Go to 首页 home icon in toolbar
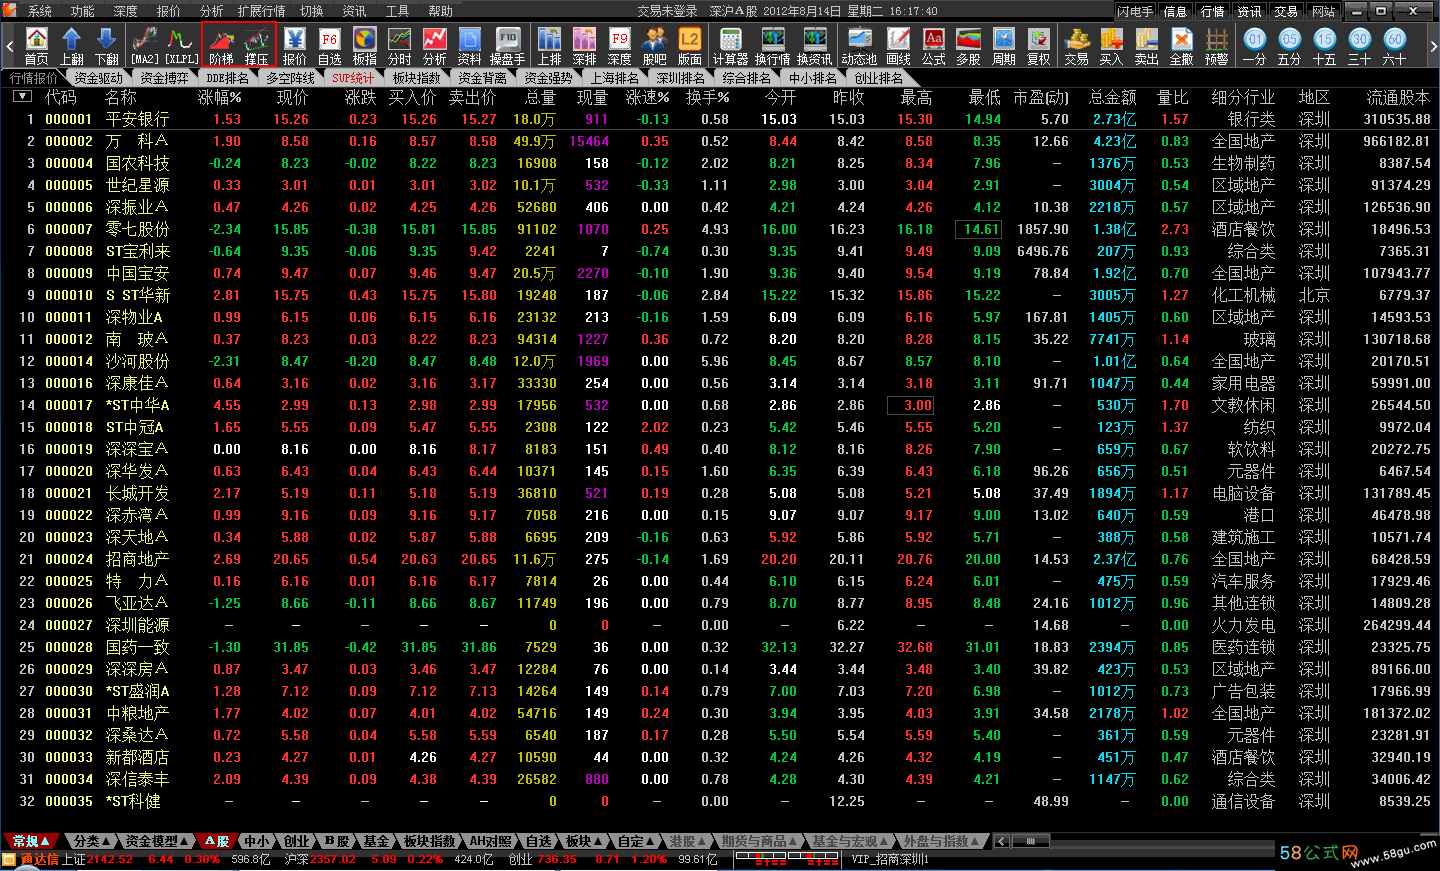1440x871 pixels. (37, 46)
